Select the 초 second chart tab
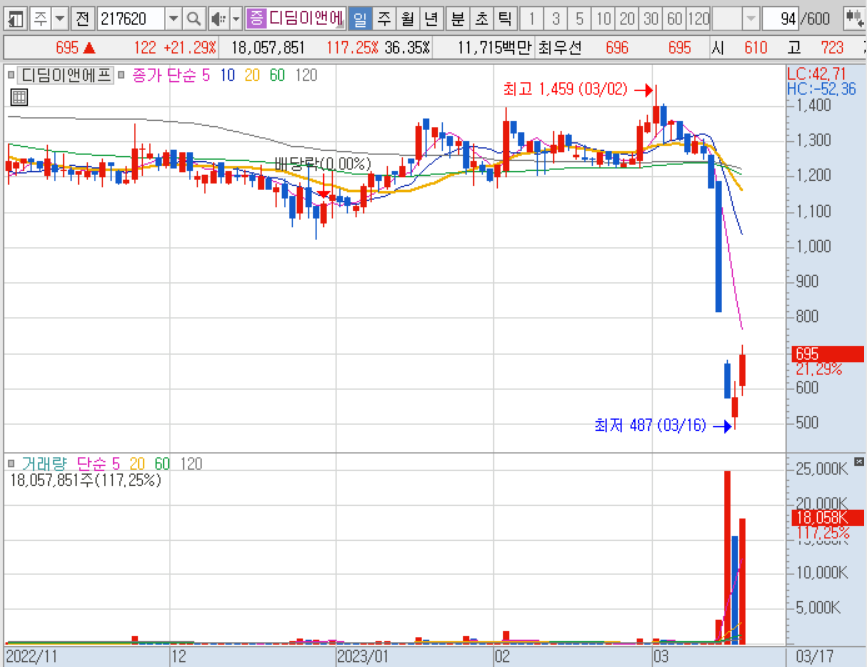The width and height of the screenshot is (867, 667). (482, 19)
